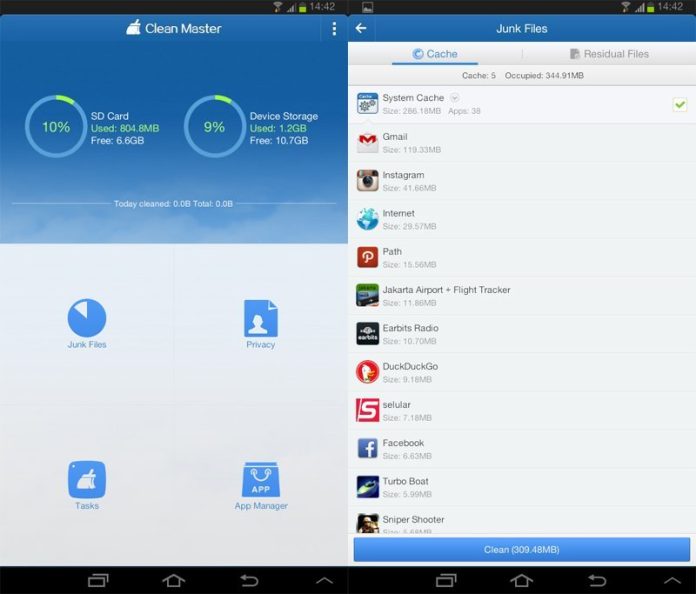This screenshot has width=696, height=594.
Task: Switch to the Residual Files tab
Action: tap(609, 54)
